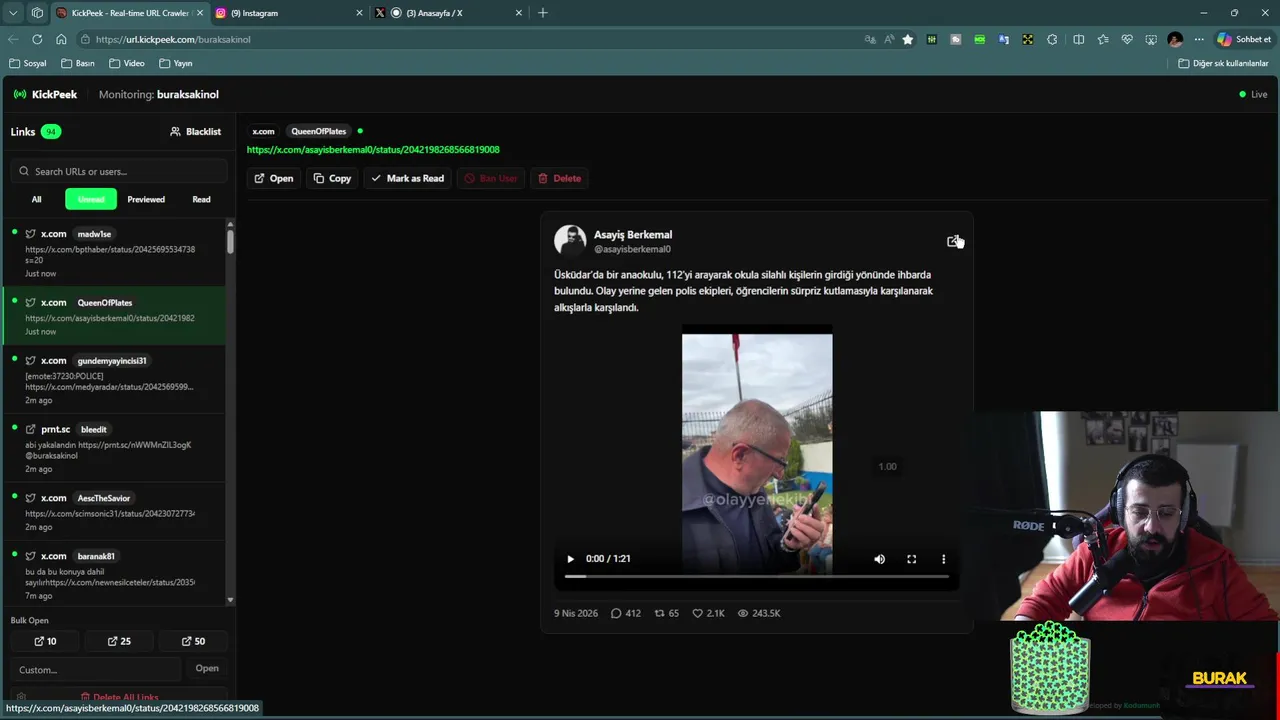Open the green asayisberkemal0 status URL
This screenshot has height=720, width=1280.
point(373,149)
